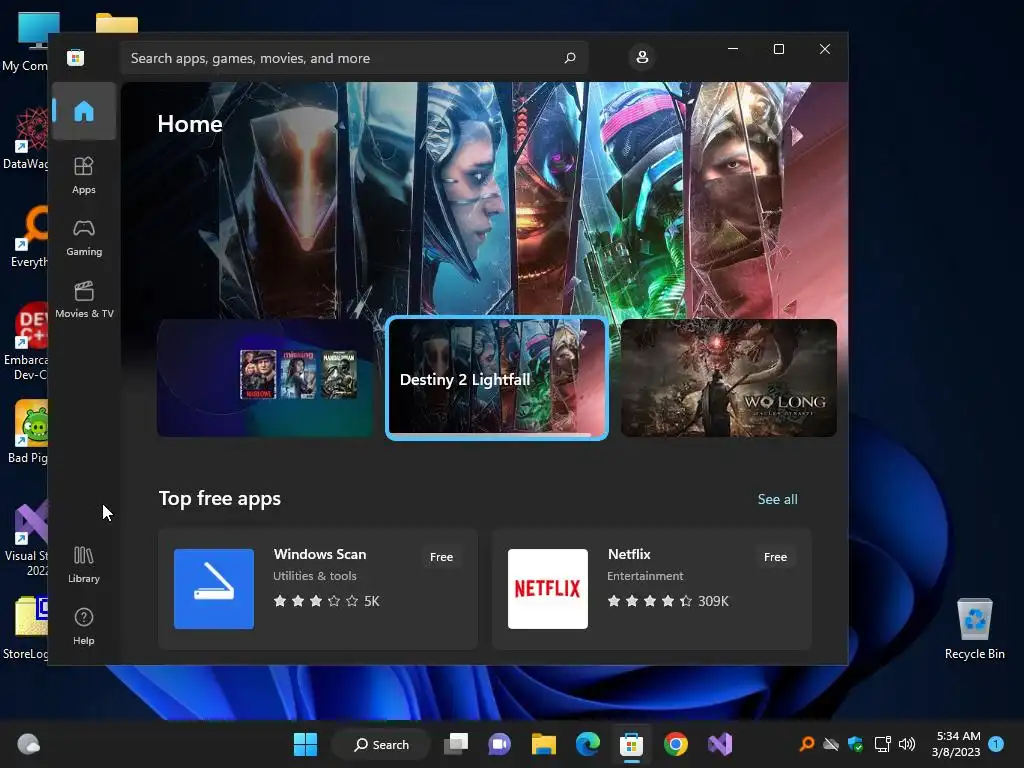This screenshot has width=1024, height=768.
Task: Open Movies & TV section
Action: pos(84,300)
